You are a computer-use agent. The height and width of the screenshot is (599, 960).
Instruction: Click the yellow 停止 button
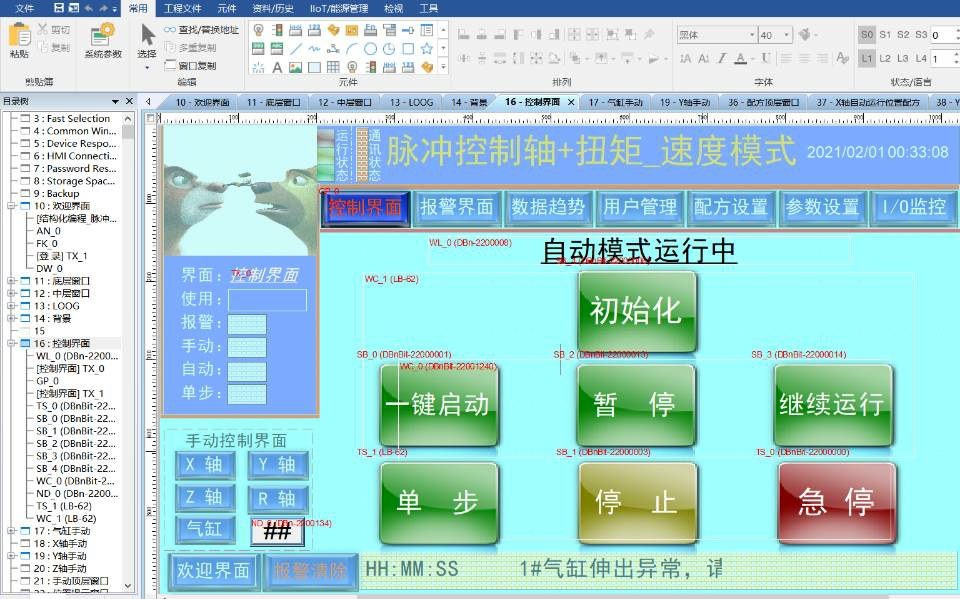click(x=637, y=502)
